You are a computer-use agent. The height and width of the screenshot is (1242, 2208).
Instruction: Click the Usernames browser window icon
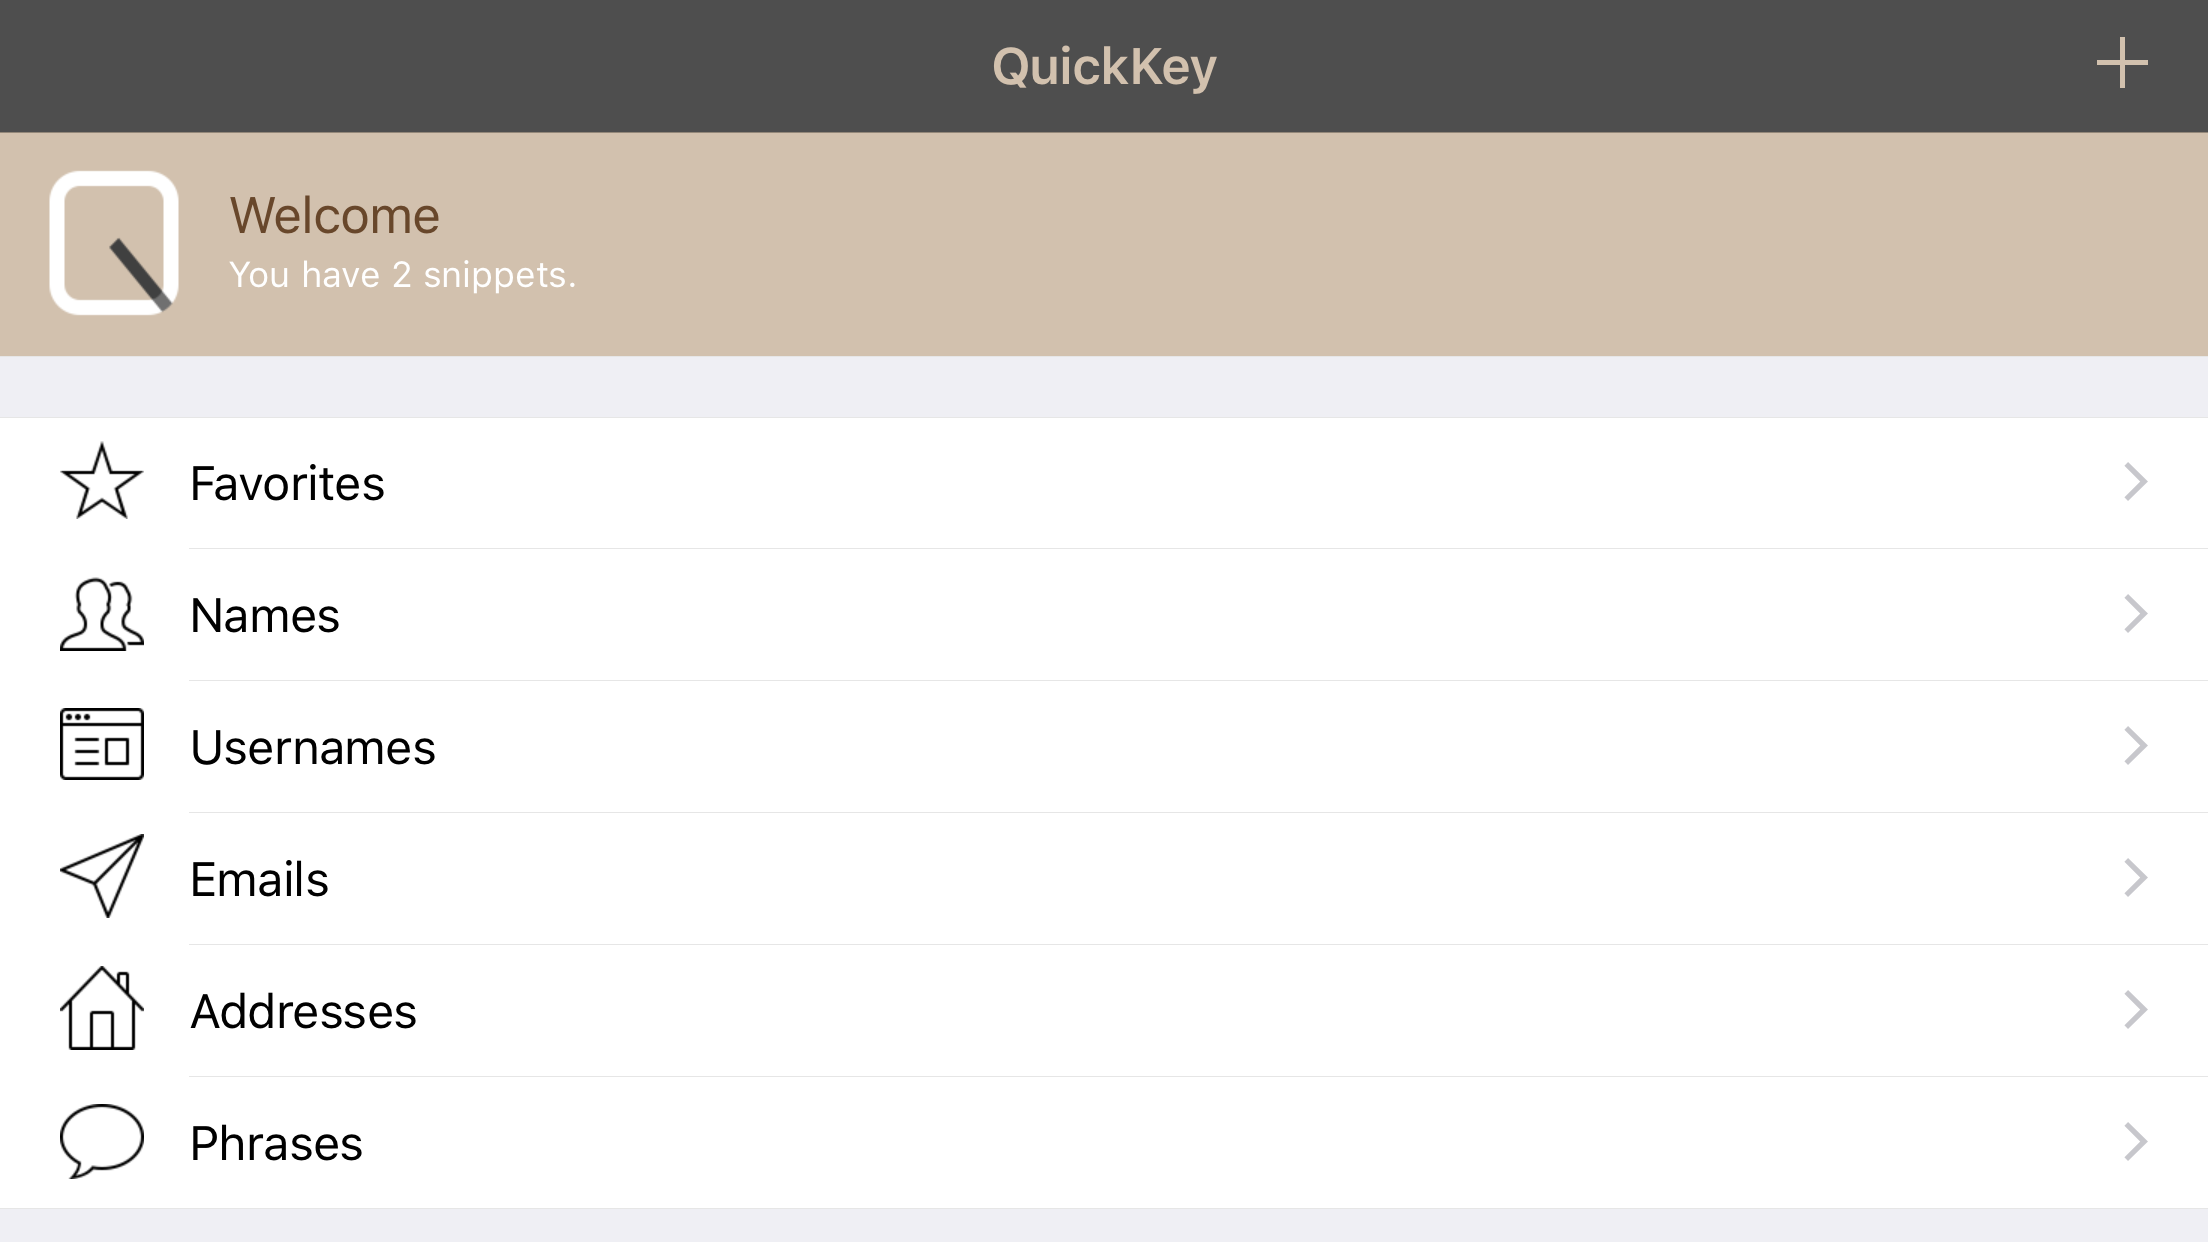click(x=102, y=744)
